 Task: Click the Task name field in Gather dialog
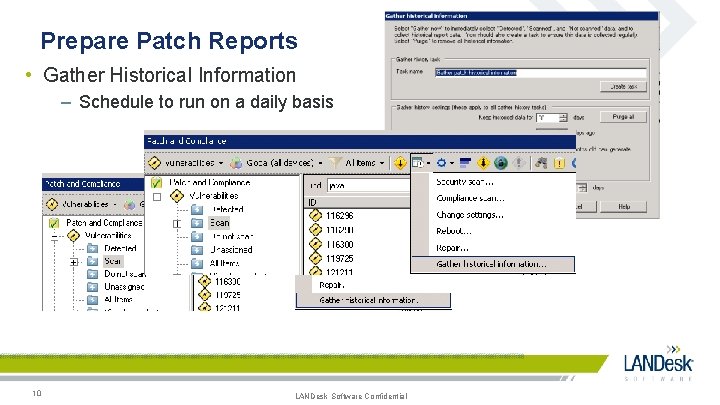(x=540, y=73)
